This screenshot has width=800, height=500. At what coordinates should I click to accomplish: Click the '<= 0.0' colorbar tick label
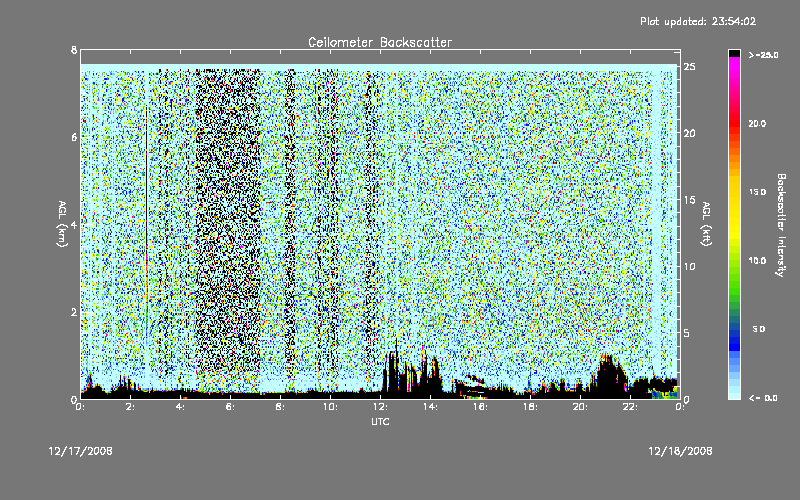(x=763, y=398)
